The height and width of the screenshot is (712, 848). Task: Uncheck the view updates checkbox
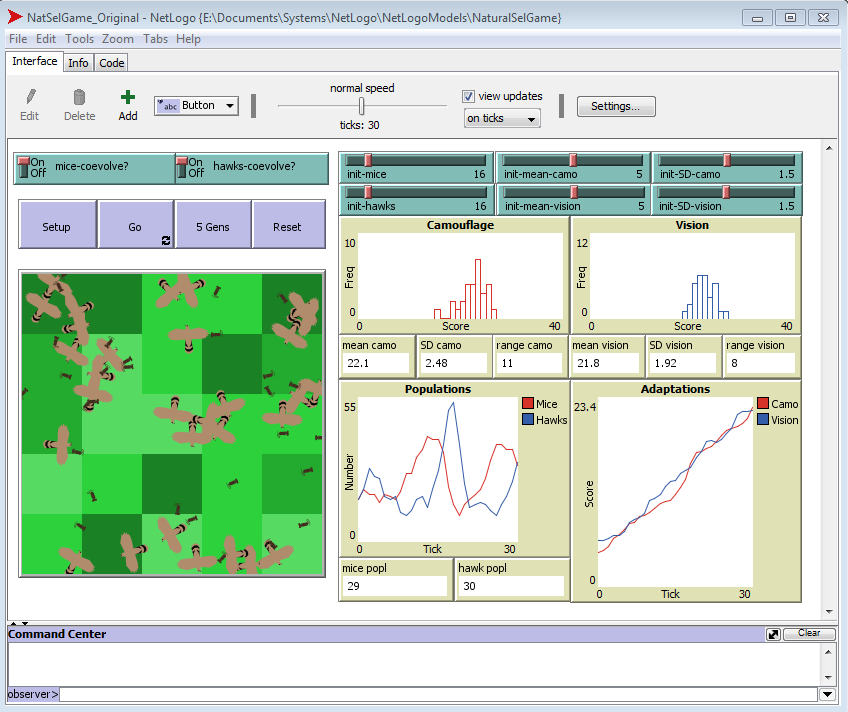[x=467, y=96]
